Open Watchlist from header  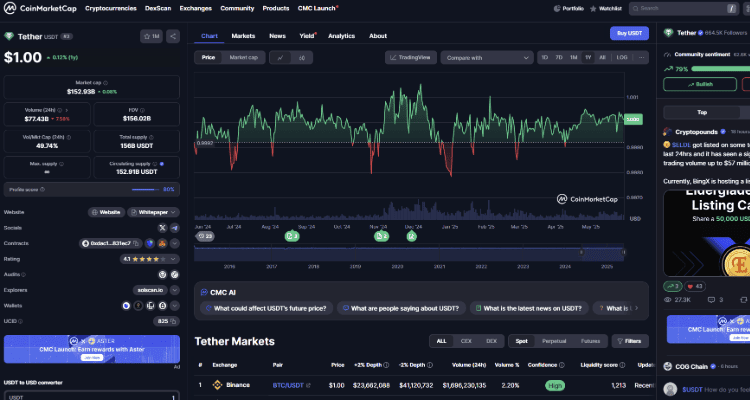(x=606, y=9)
